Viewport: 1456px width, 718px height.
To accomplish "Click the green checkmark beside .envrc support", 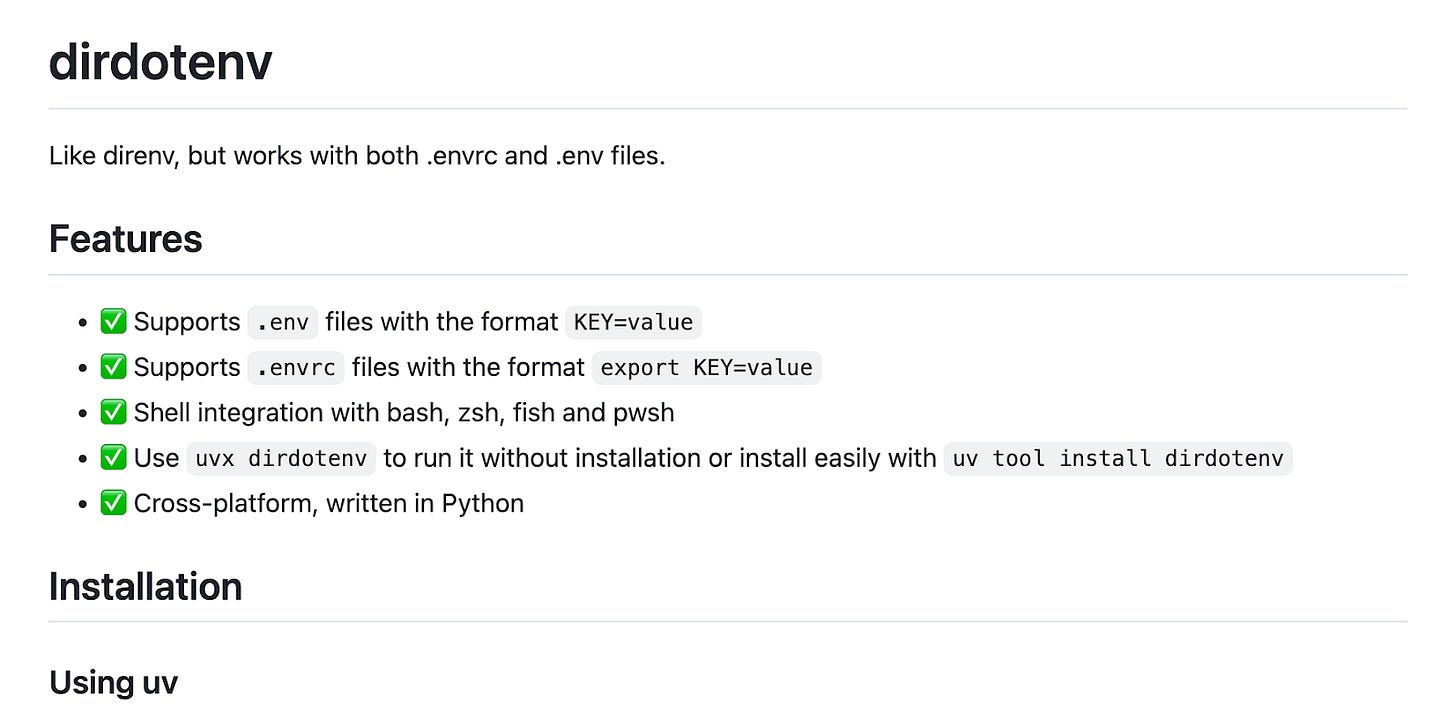I will coord(113,367).
